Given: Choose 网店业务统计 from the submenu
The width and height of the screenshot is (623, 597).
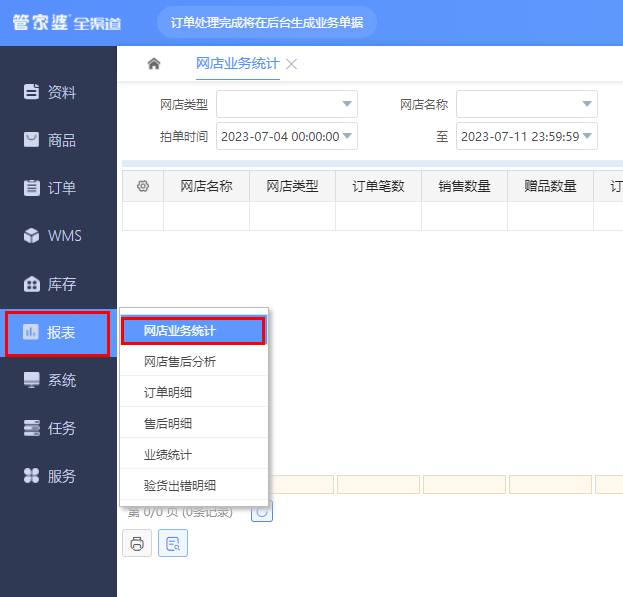Looking at the screenshot, I should pos(193,330).
